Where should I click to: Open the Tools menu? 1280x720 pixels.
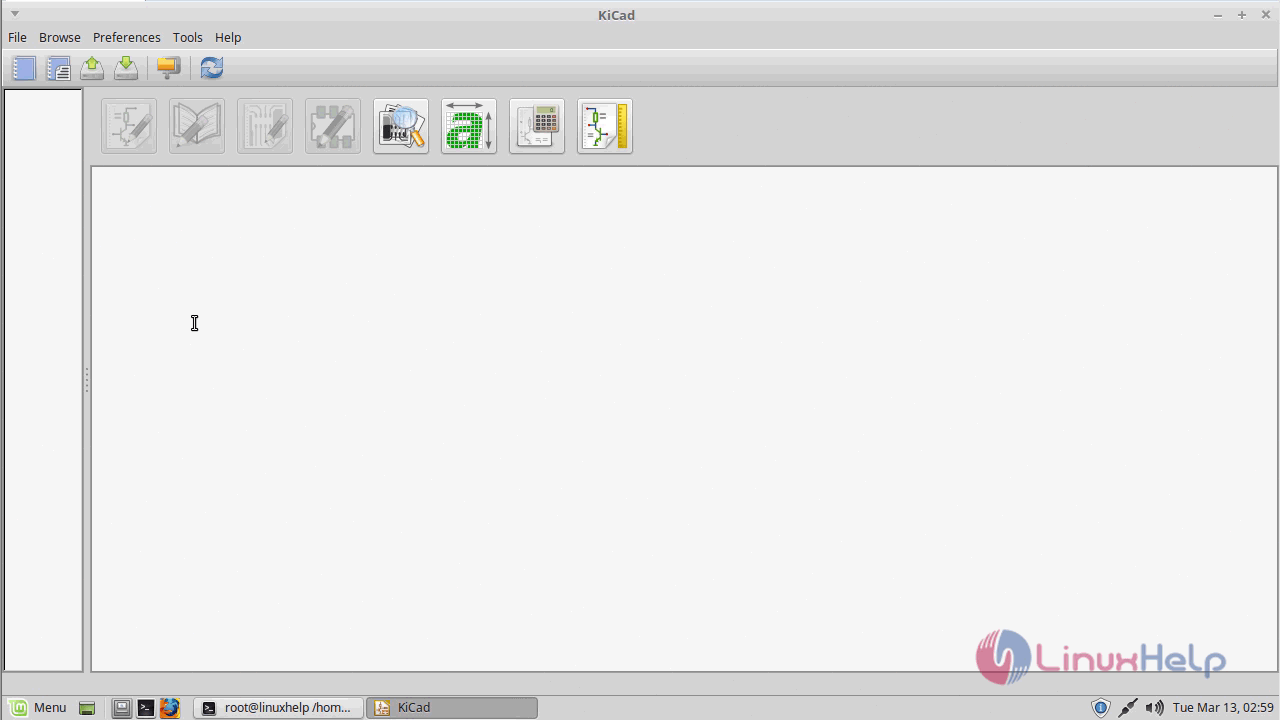coord(187,37)
